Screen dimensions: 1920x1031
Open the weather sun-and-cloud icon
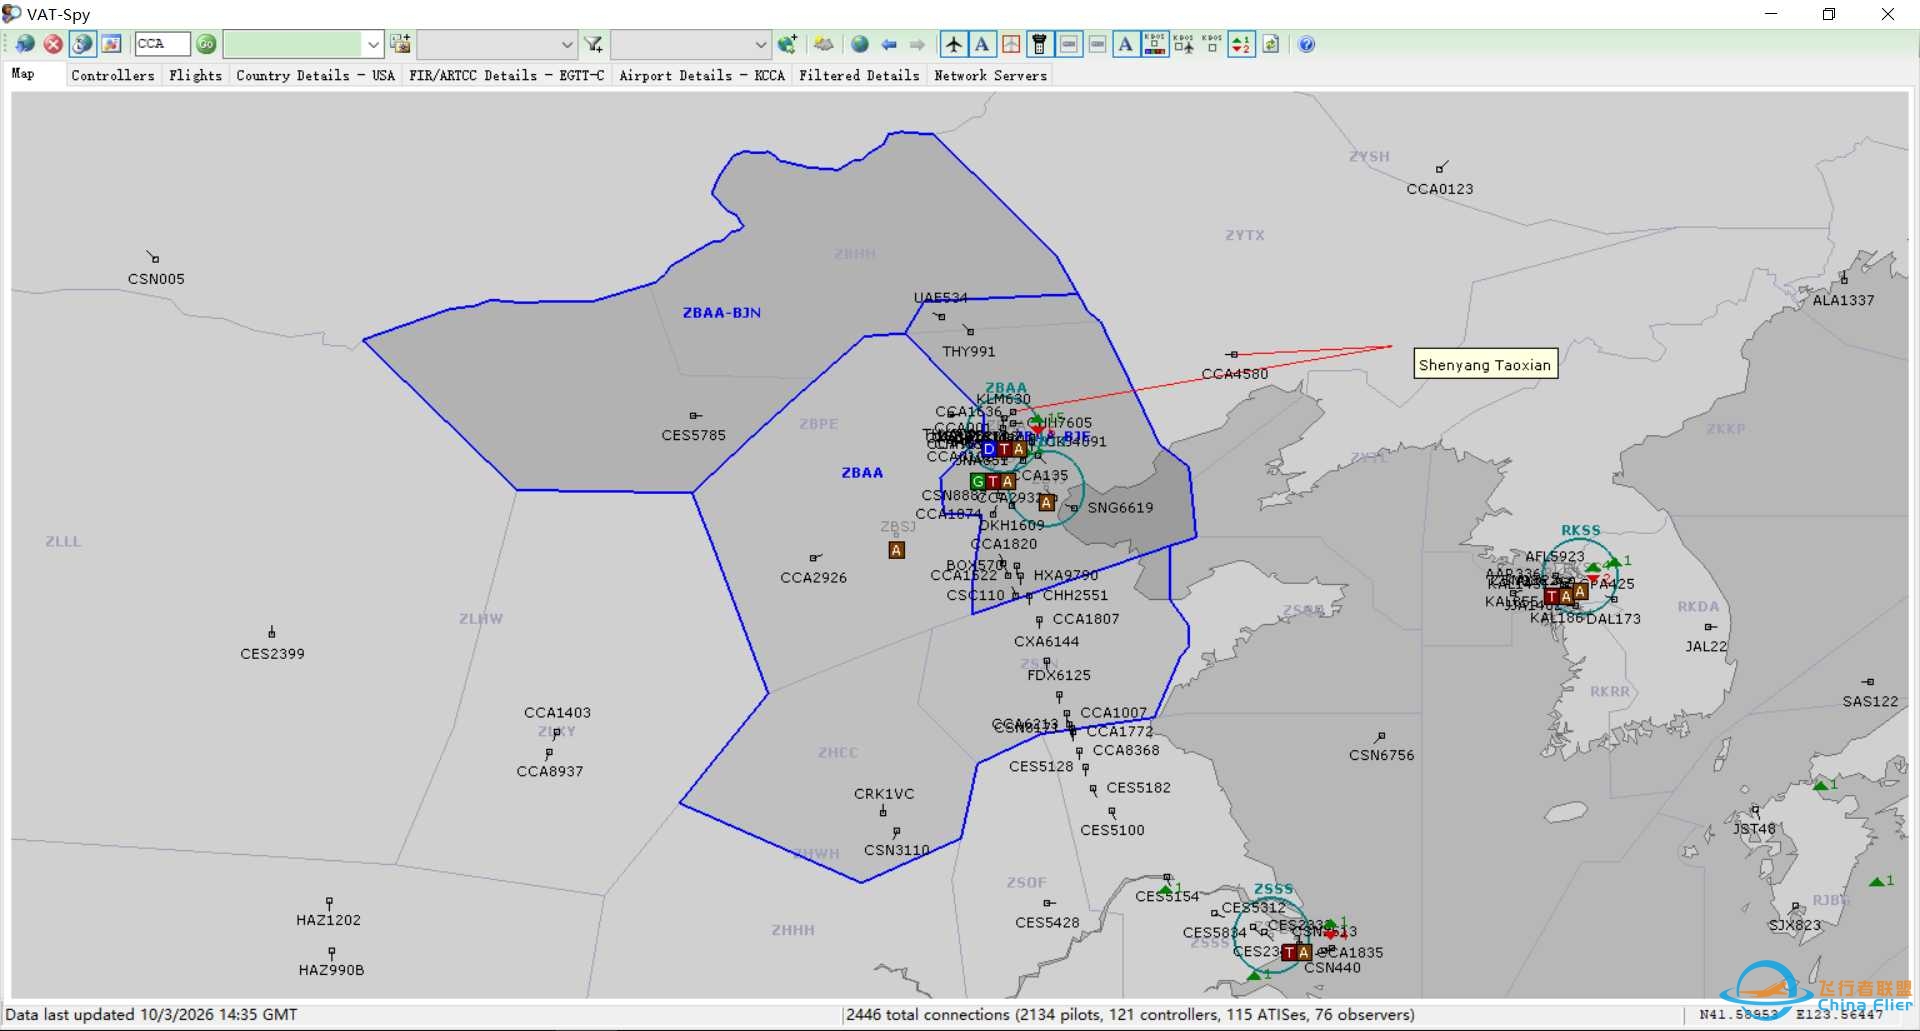(x=824, y=44)
